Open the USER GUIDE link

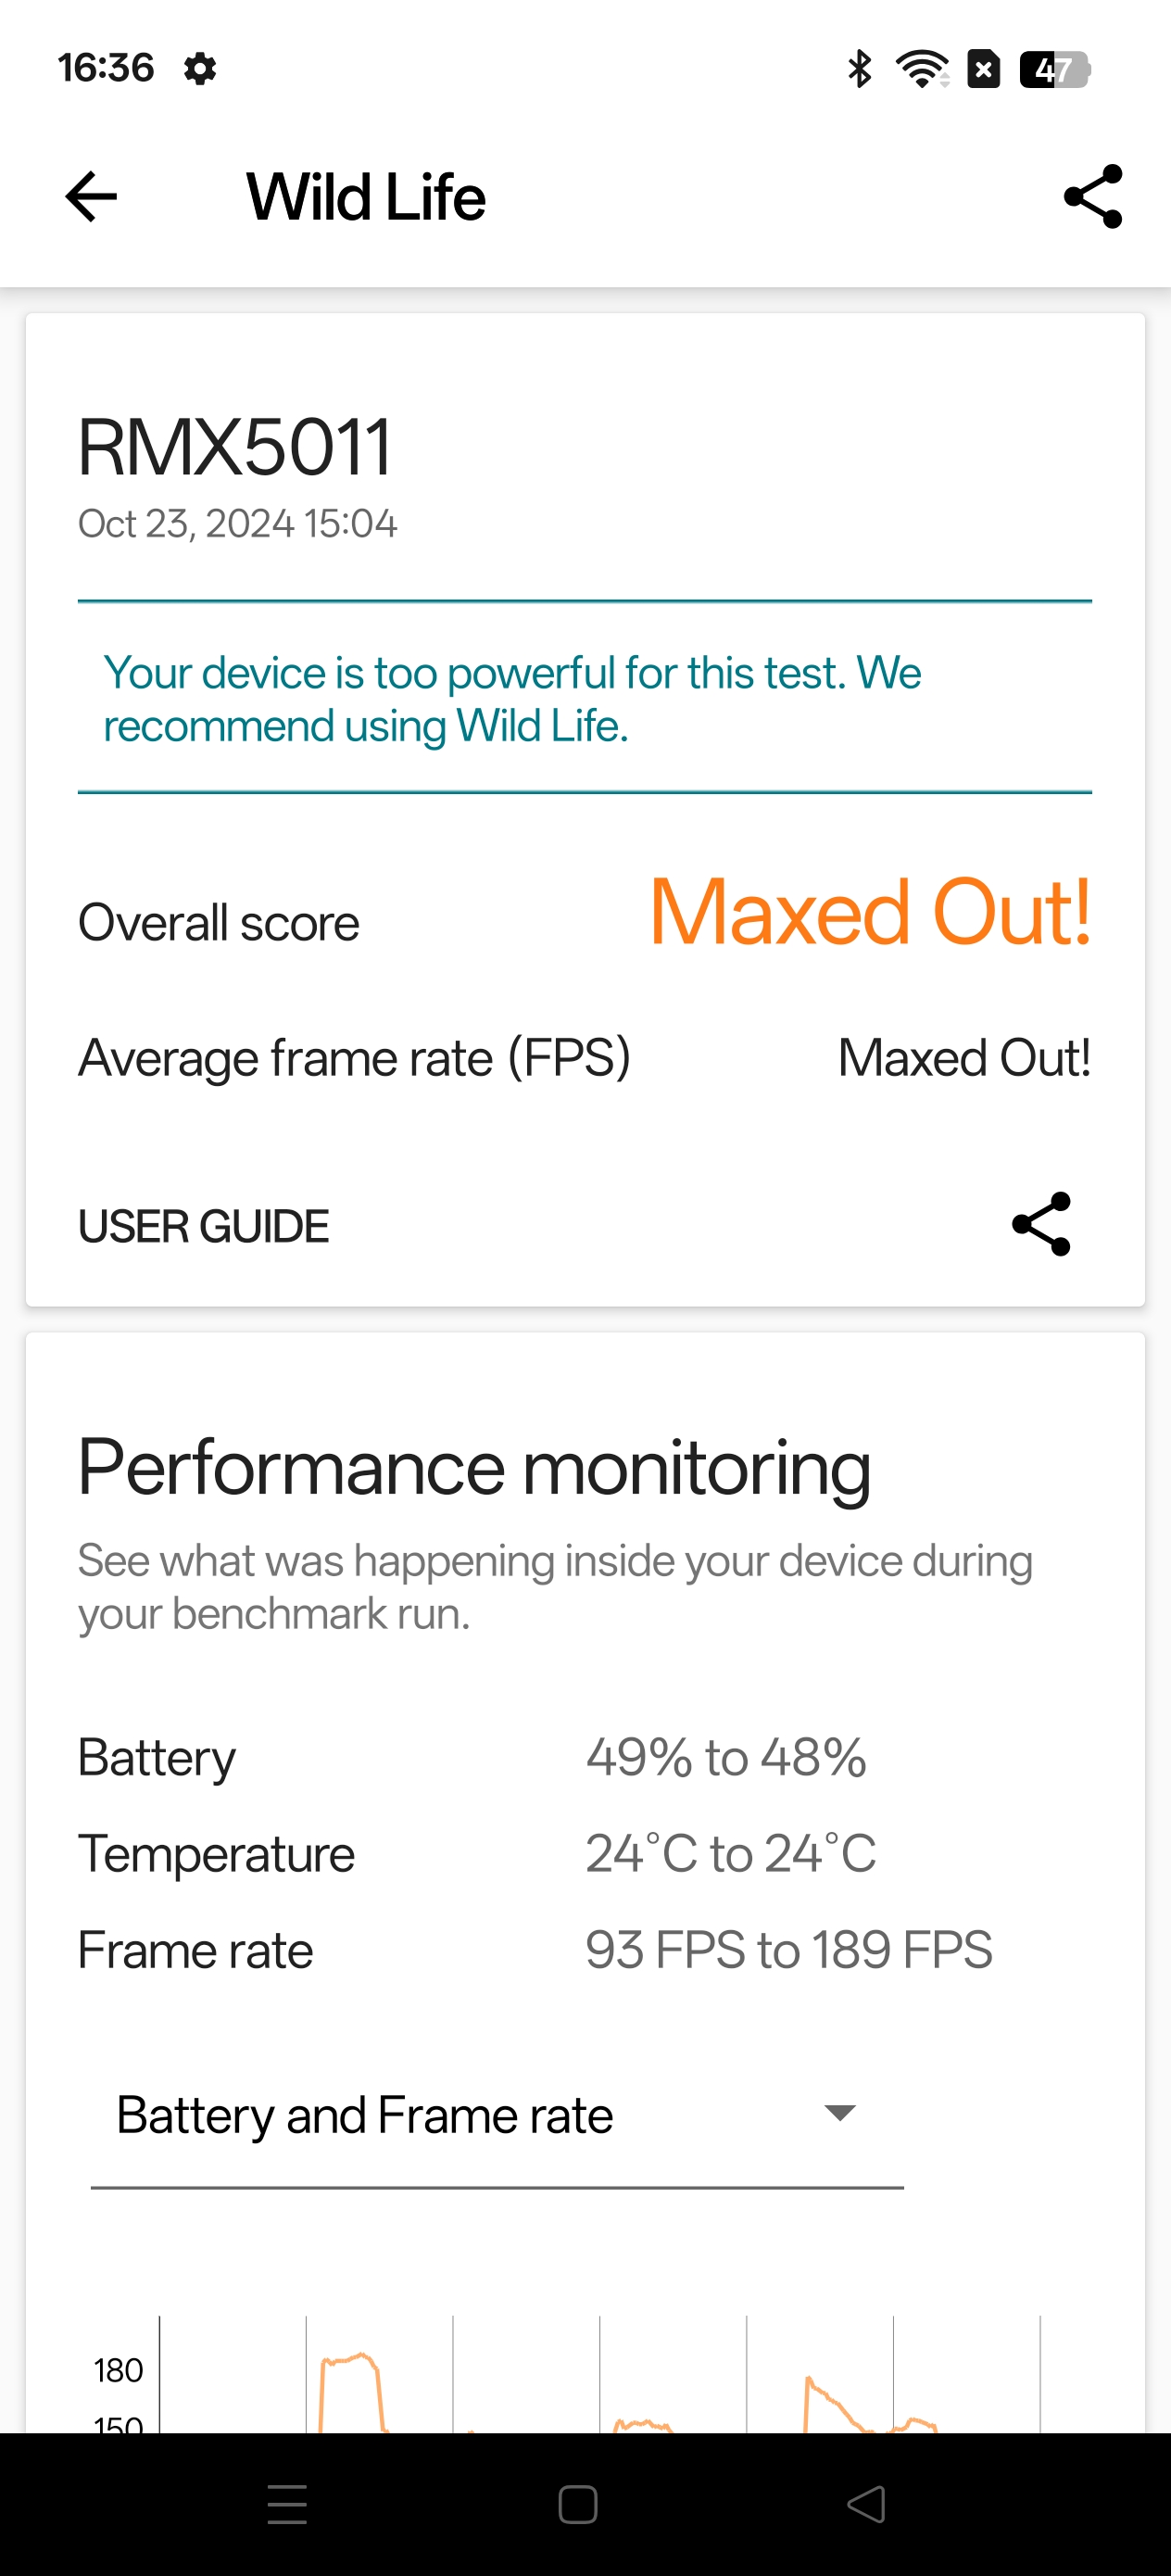(x=204, y=1226)
